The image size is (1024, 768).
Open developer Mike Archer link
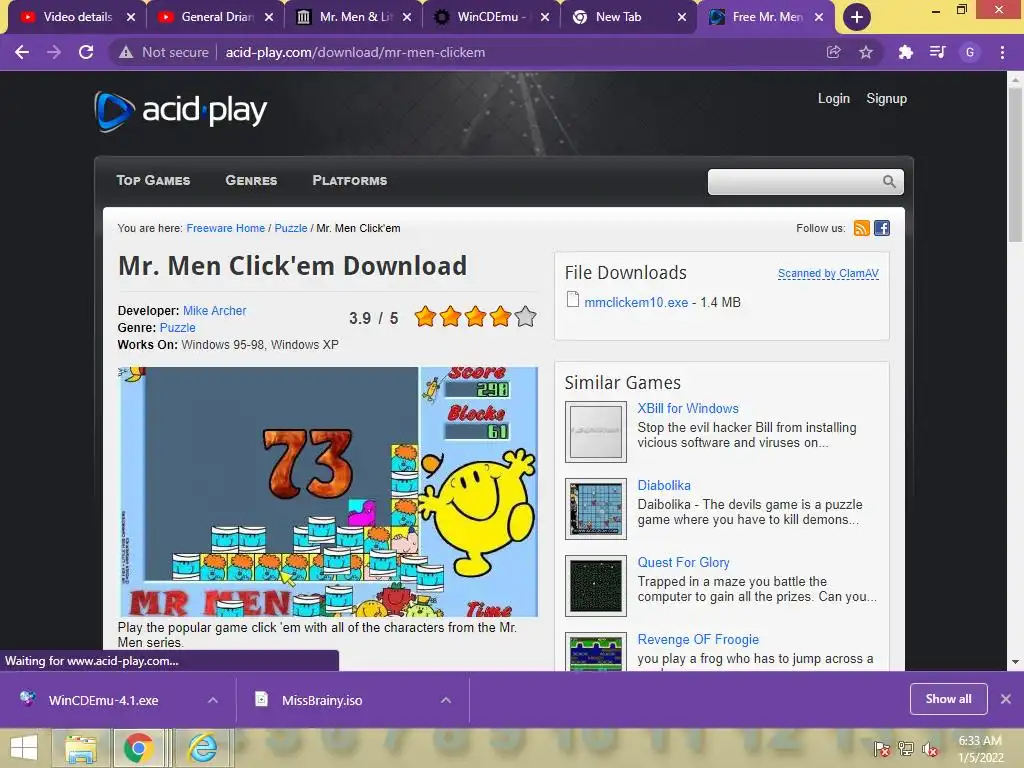click(x=215, y=311)
